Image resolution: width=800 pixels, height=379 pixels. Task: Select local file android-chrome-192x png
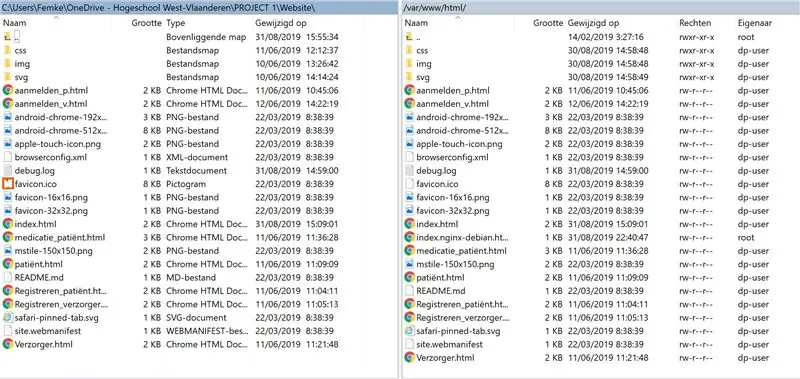62,117
